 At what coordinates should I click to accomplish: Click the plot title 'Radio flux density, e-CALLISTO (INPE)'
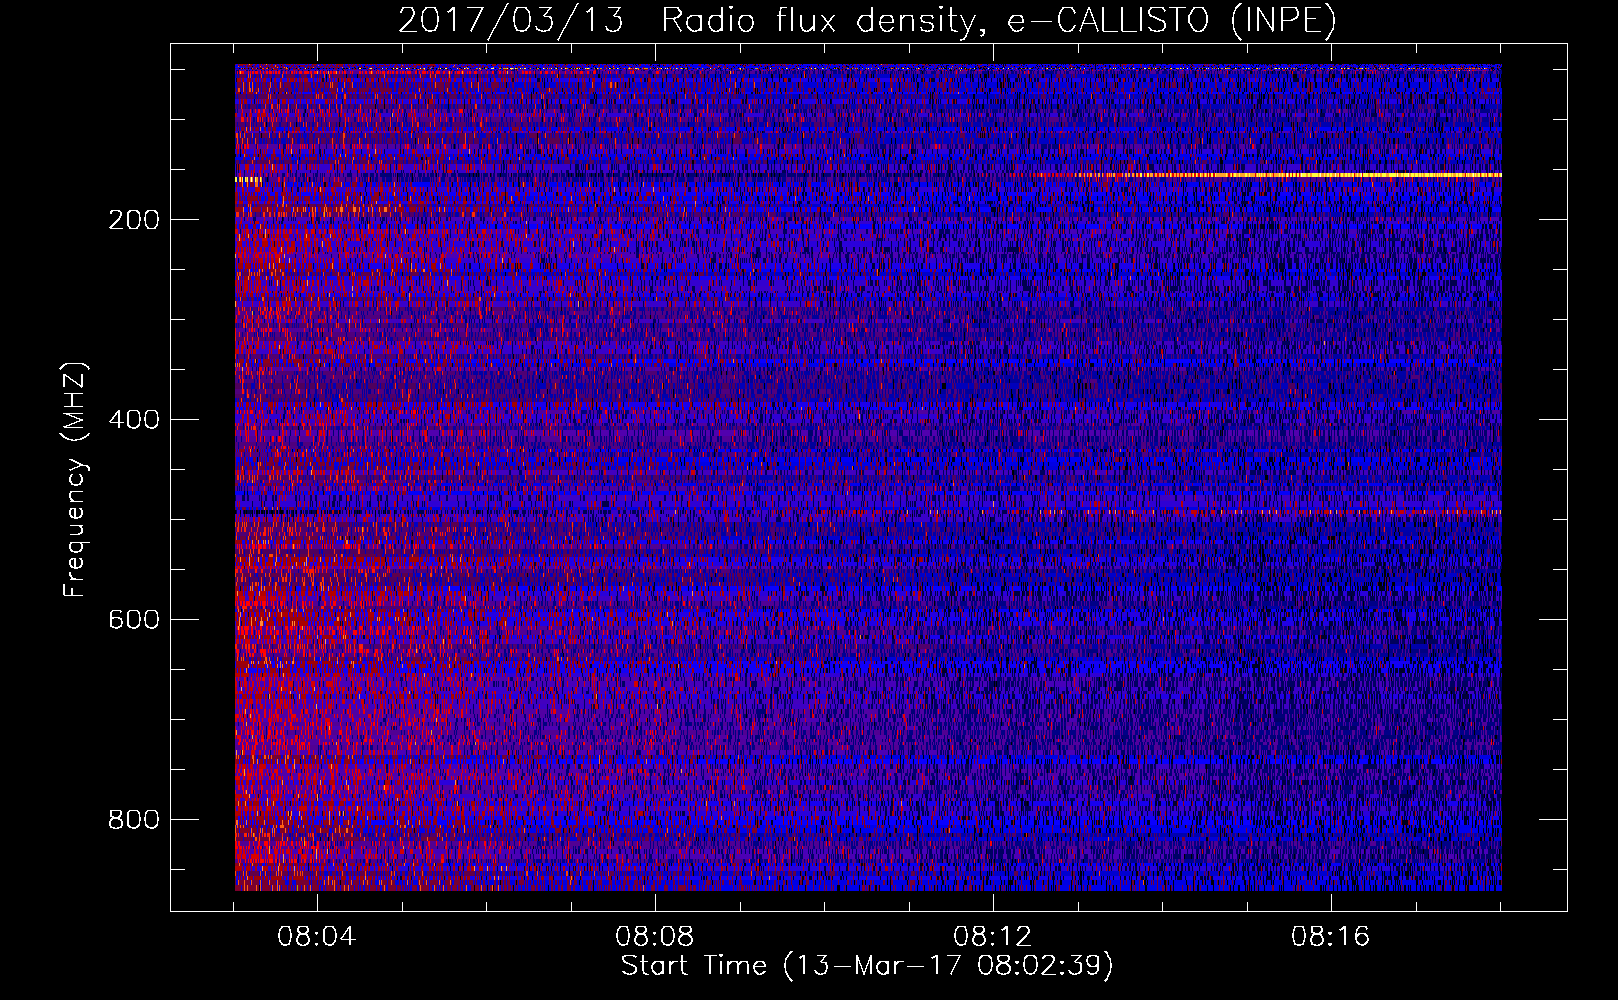pyautogui.click(x=999, y=21)
